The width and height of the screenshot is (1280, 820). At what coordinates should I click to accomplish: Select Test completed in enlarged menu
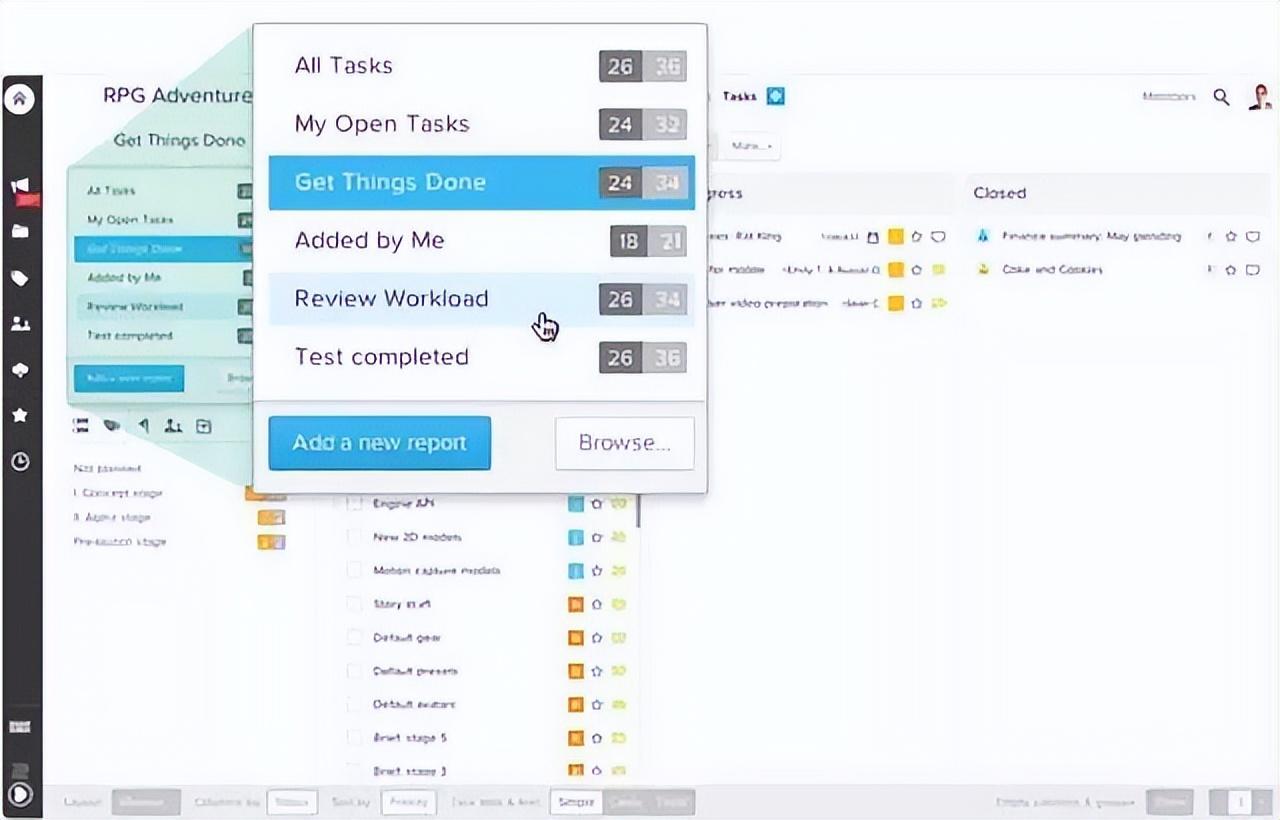tap(482, 357)
